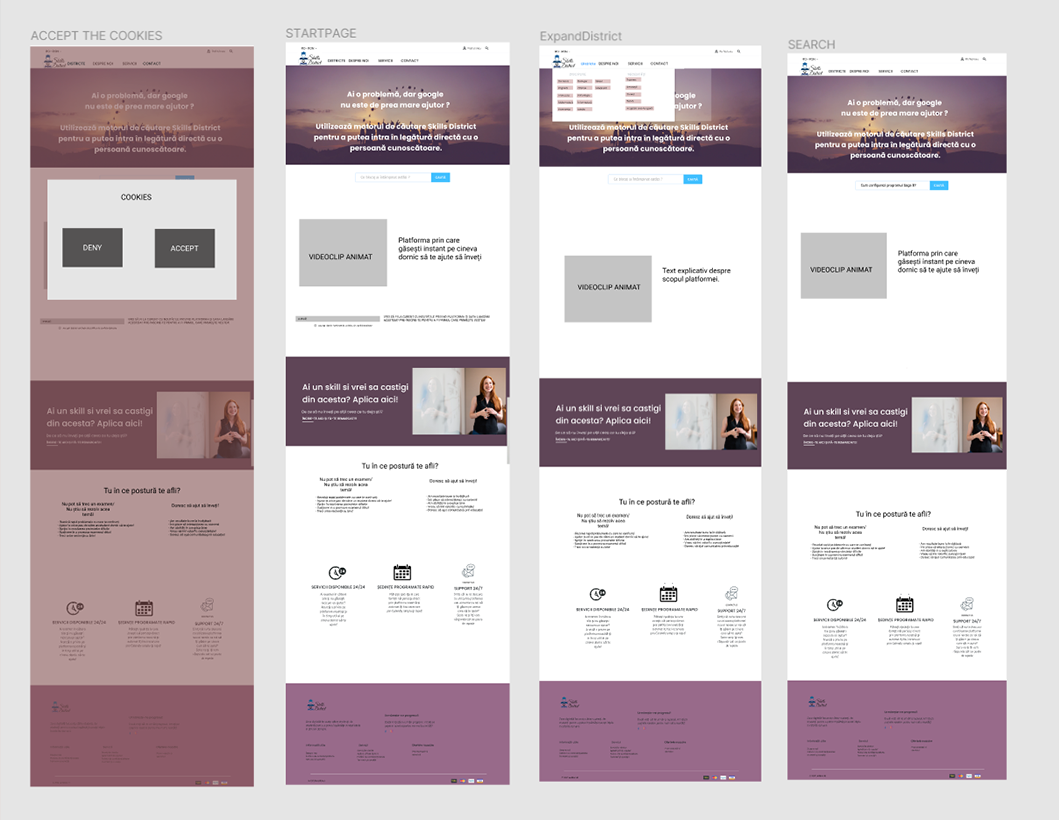
Task: Click the 24-hour clock icon in STARTPAGE frame
Action: pos(337,573)
